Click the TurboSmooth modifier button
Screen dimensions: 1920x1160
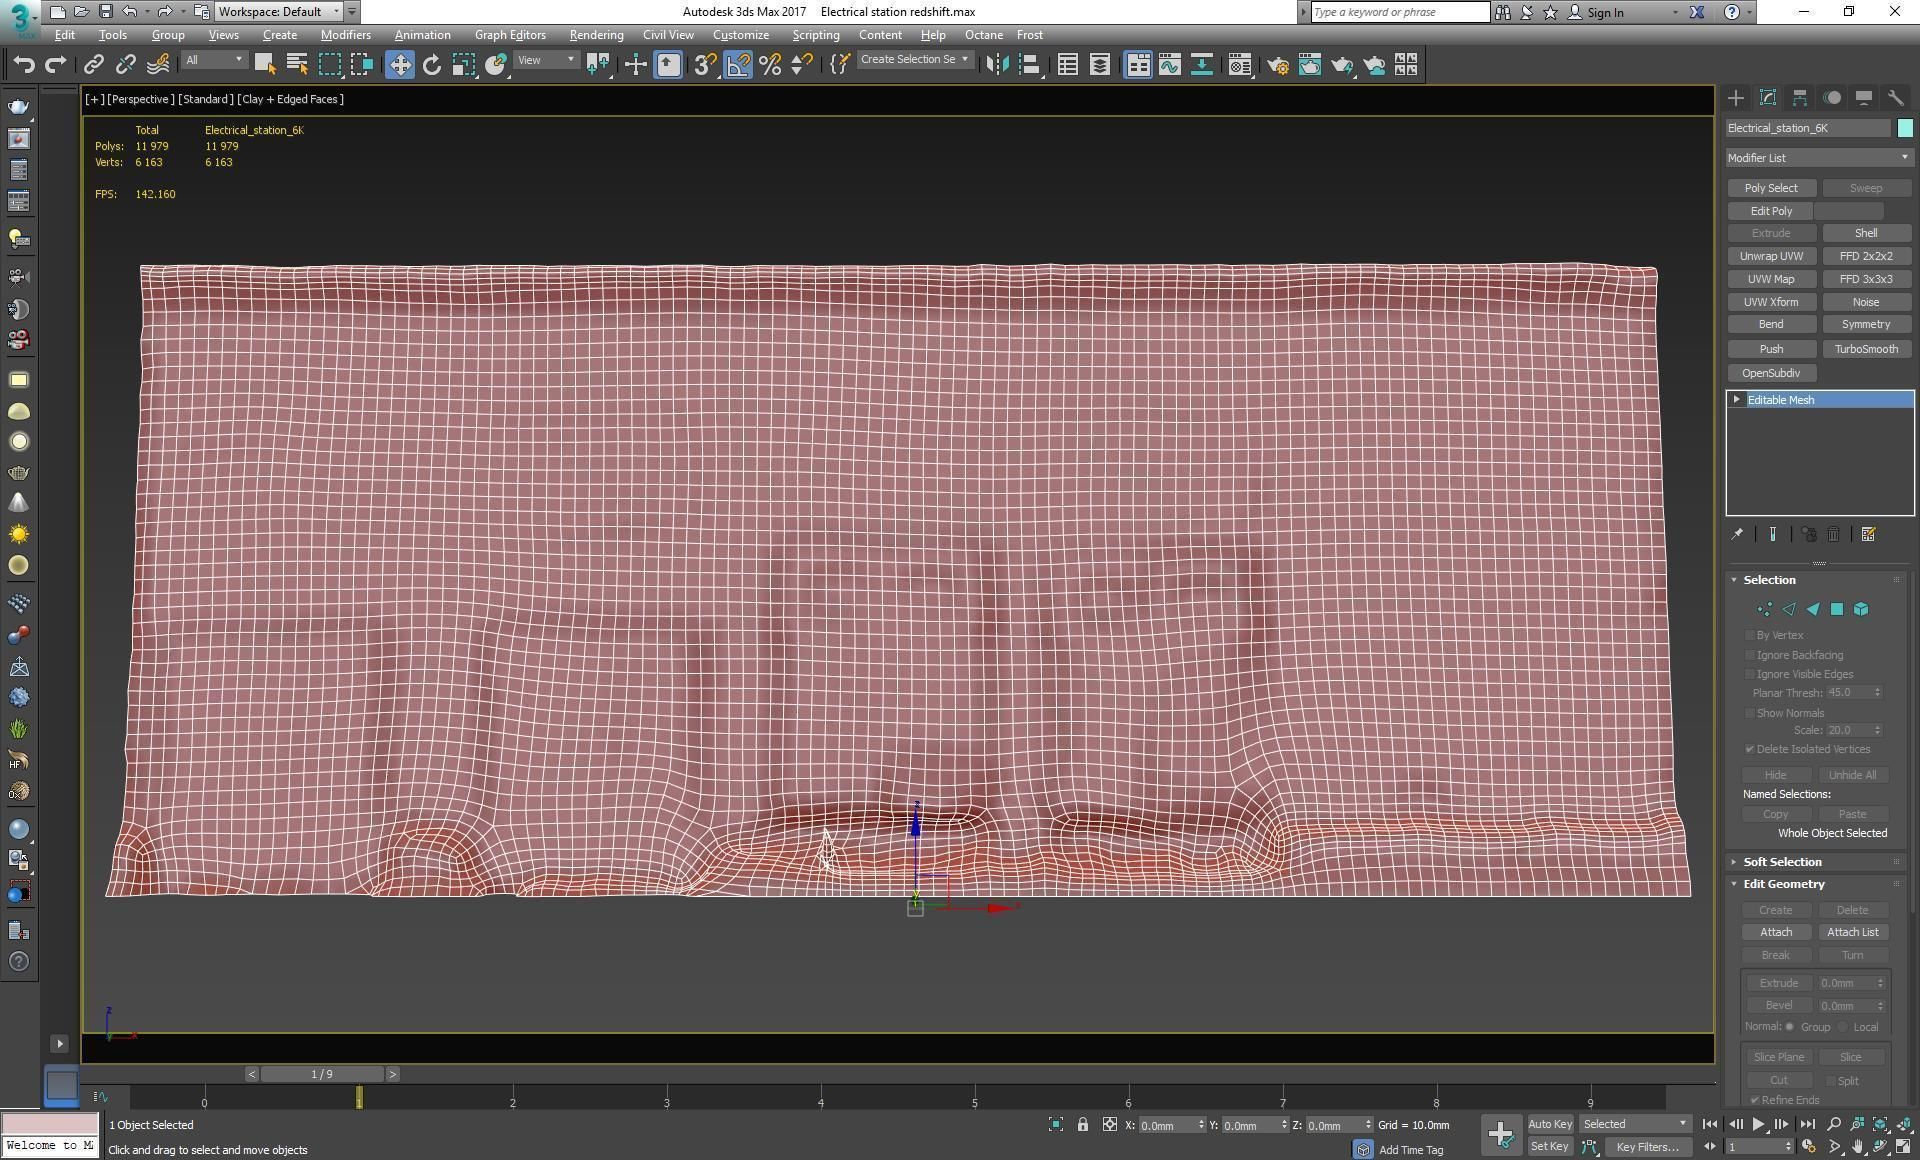click(x=1866, y=349)
